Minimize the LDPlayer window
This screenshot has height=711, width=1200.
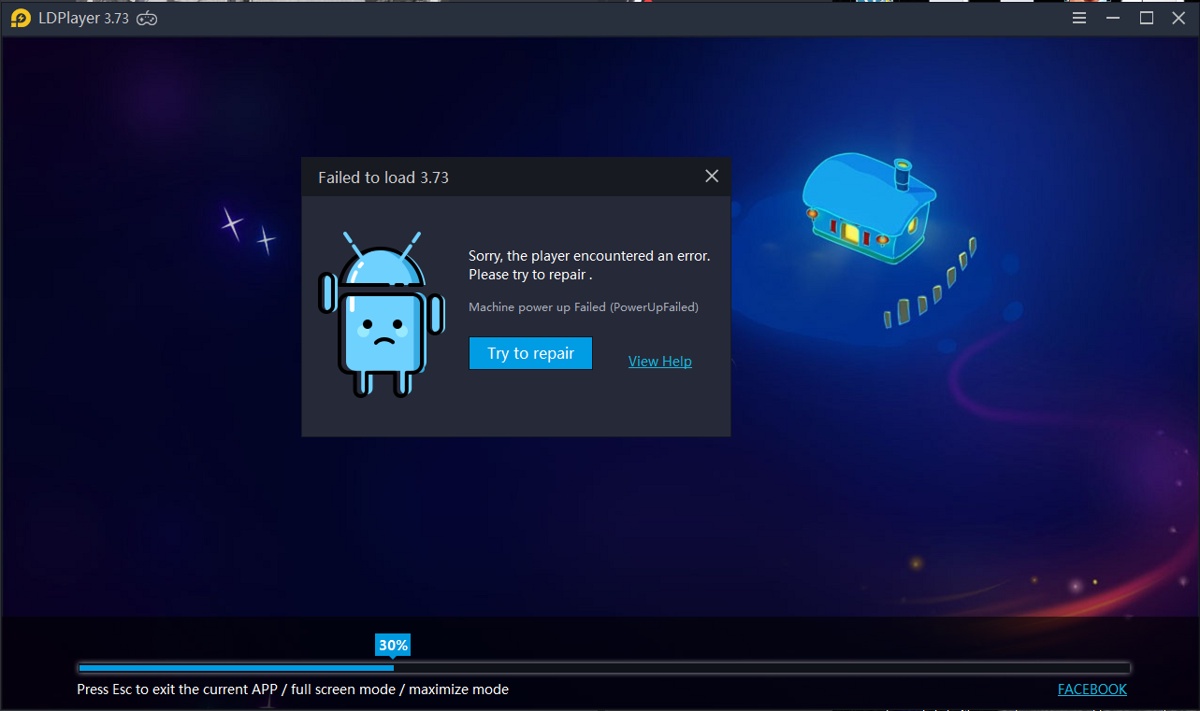pos(1113,18)
